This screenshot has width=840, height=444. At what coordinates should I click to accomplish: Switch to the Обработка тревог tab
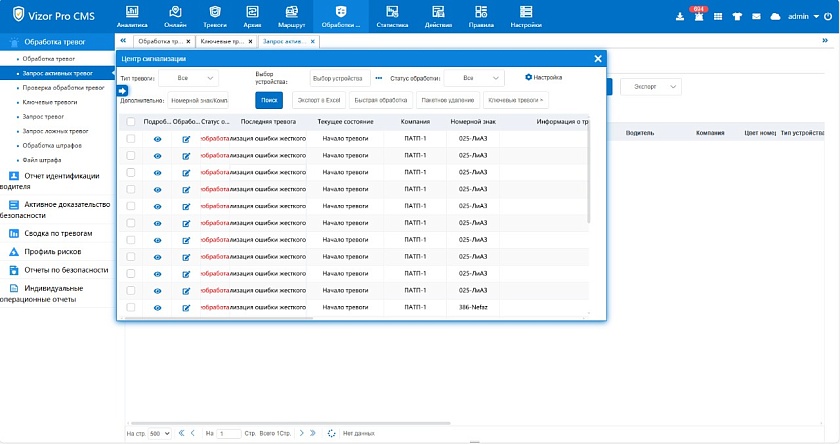point(160,42)
